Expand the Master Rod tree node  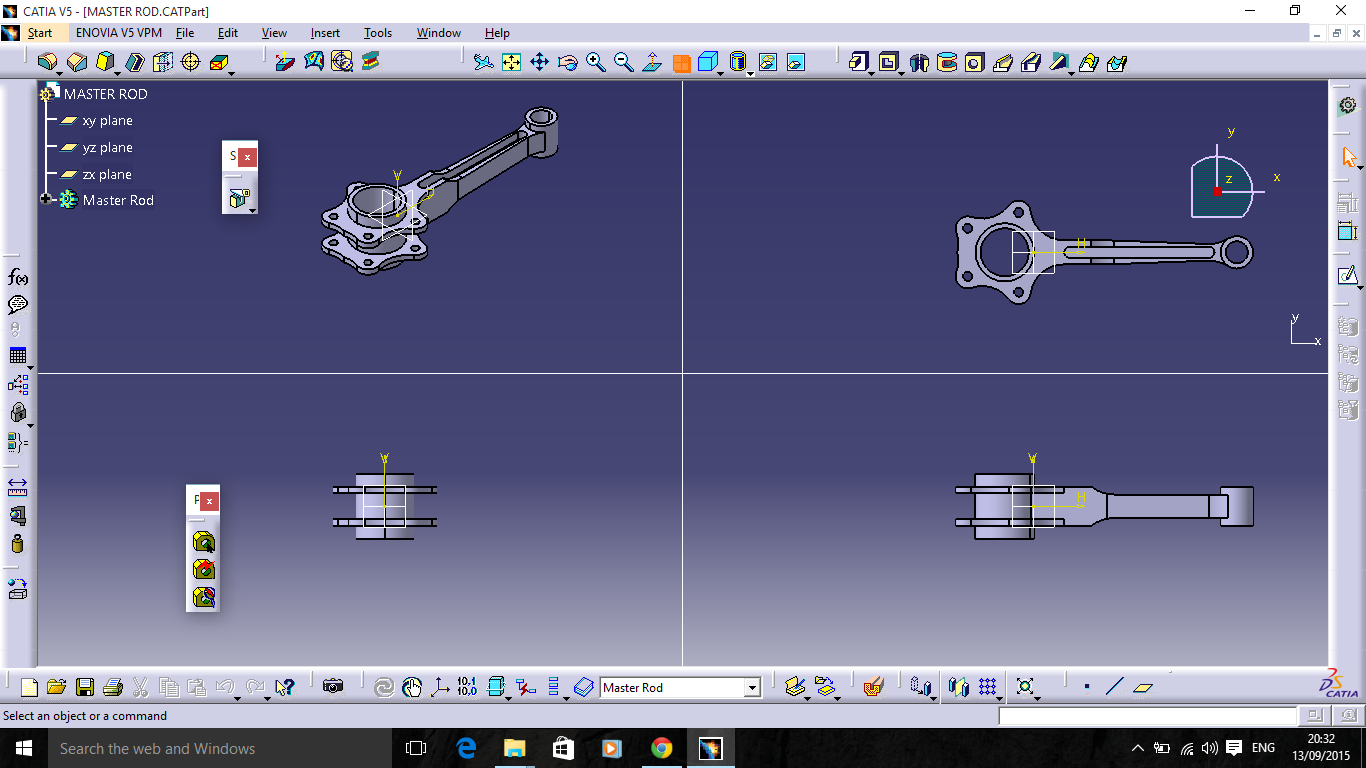pyautogui.click(x=46, y=199)
